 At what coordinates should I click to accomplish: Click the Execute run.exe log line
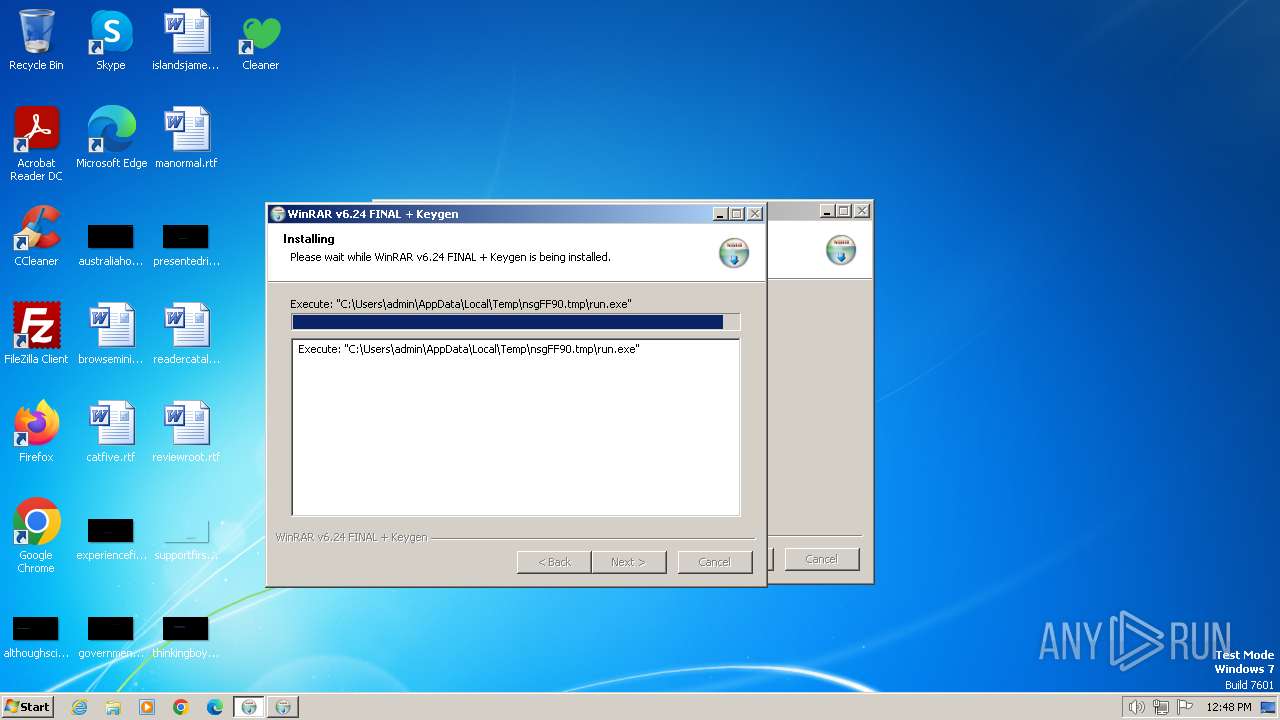click(x=468, y=349)
